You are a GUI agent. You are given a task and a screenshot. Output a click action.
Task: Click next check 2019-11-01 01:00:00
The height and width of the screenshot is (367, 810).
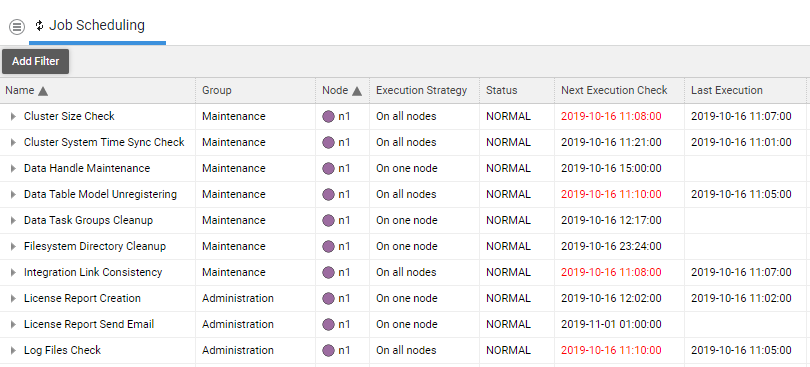[x=611, y=324]
